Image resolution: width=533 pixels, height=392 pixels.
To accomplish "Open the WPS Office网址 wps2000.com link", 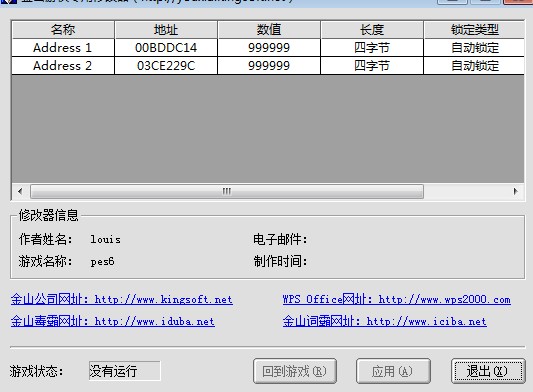I will [397, 299].
